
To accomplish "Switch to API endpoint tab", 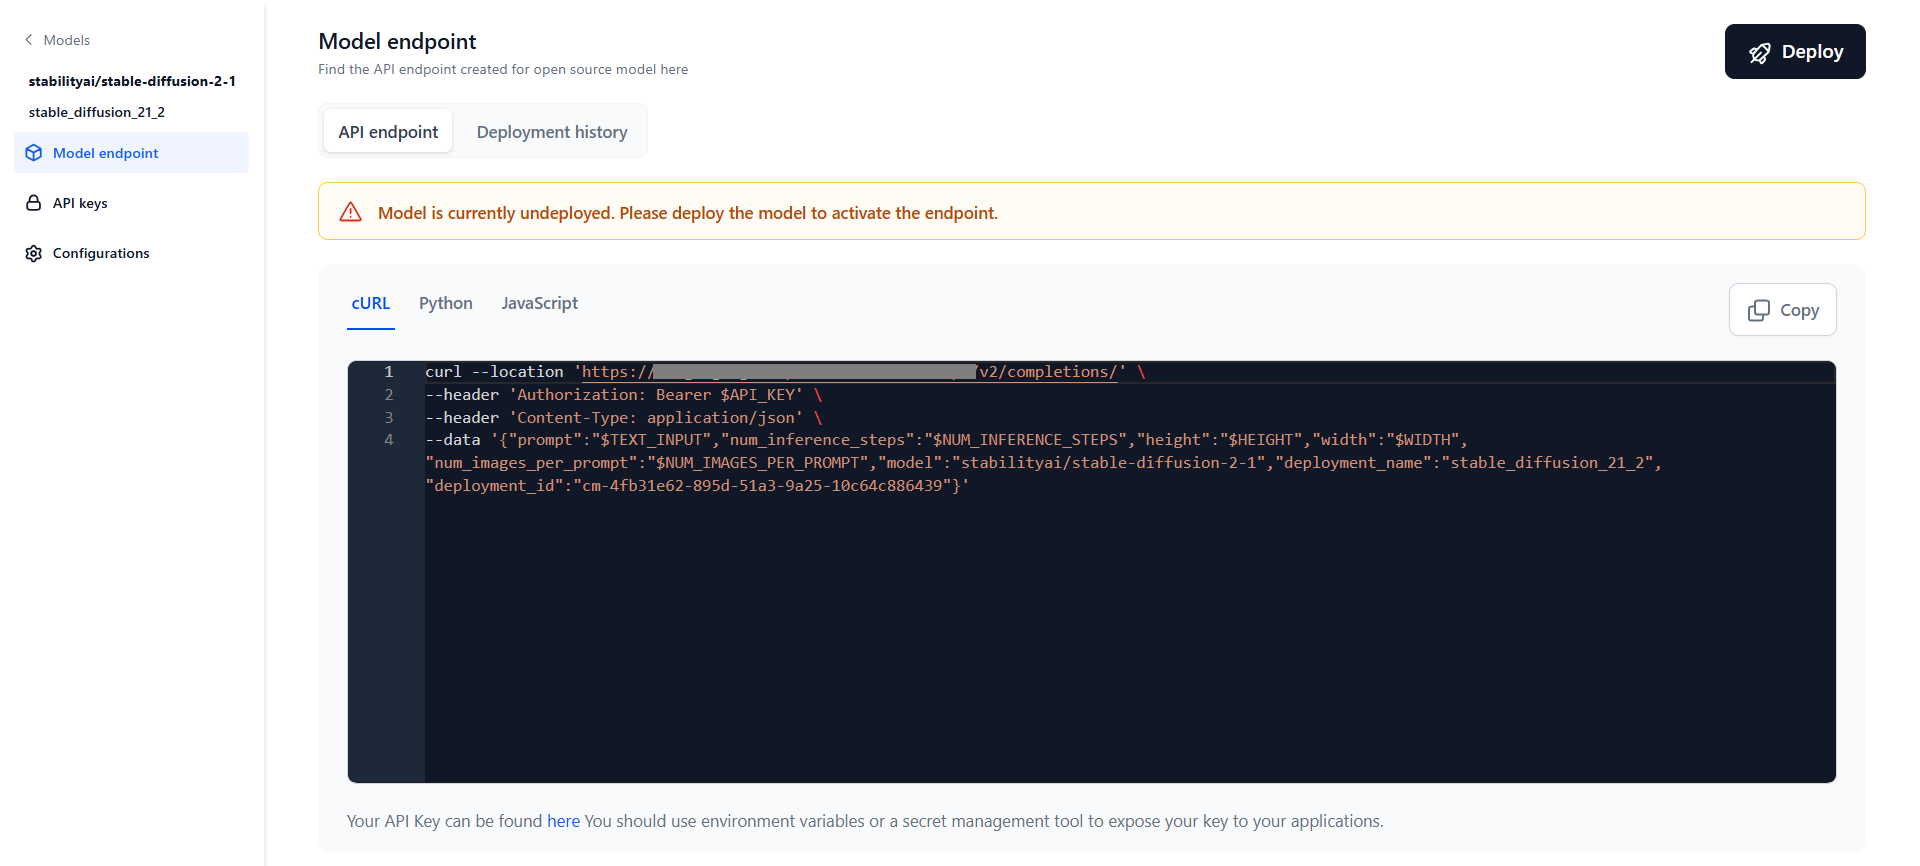I will 388,132.
